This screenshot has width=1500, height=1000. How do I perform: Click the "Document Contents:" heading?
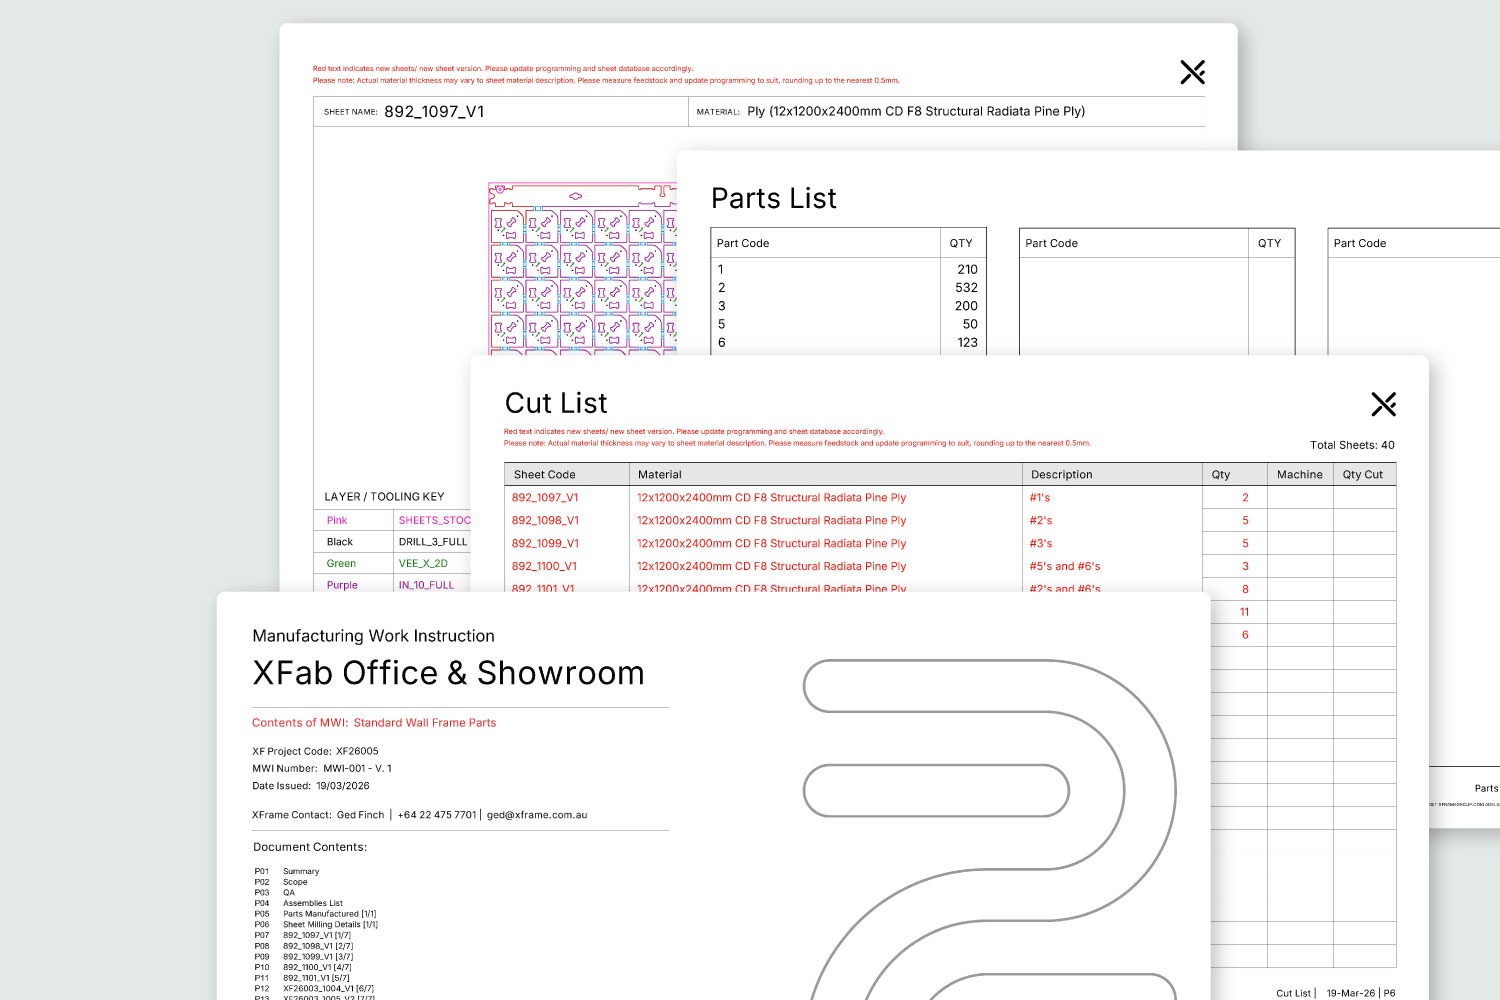[310, 847]
